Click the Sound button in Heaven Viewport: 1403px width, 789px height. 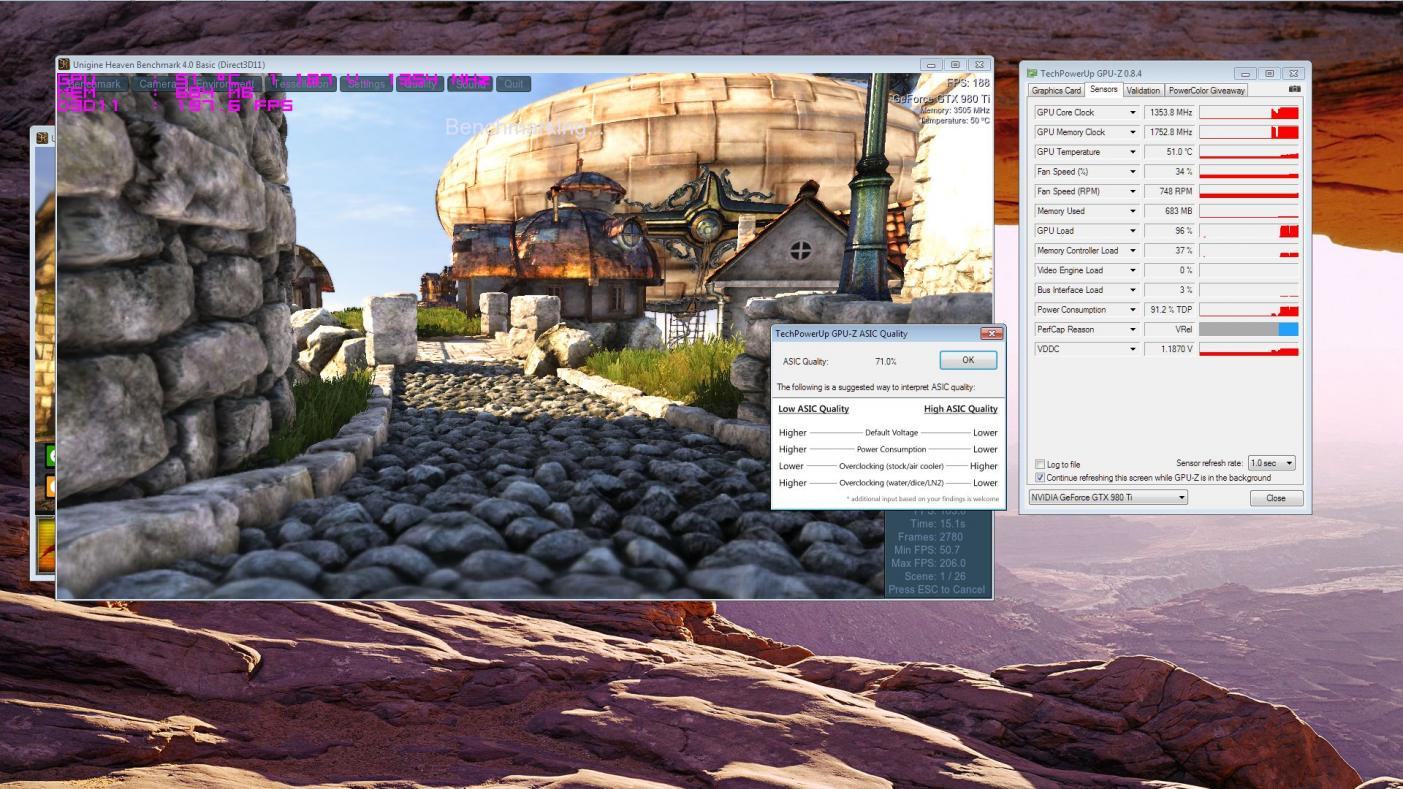point(471,84)
